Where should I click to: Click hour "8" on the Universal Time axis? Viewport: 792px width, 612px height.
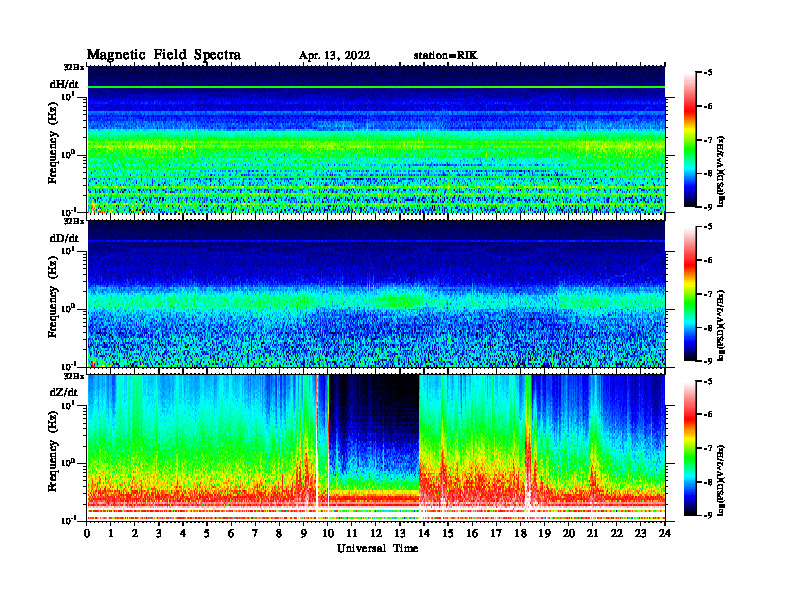[x=279, y=534]
